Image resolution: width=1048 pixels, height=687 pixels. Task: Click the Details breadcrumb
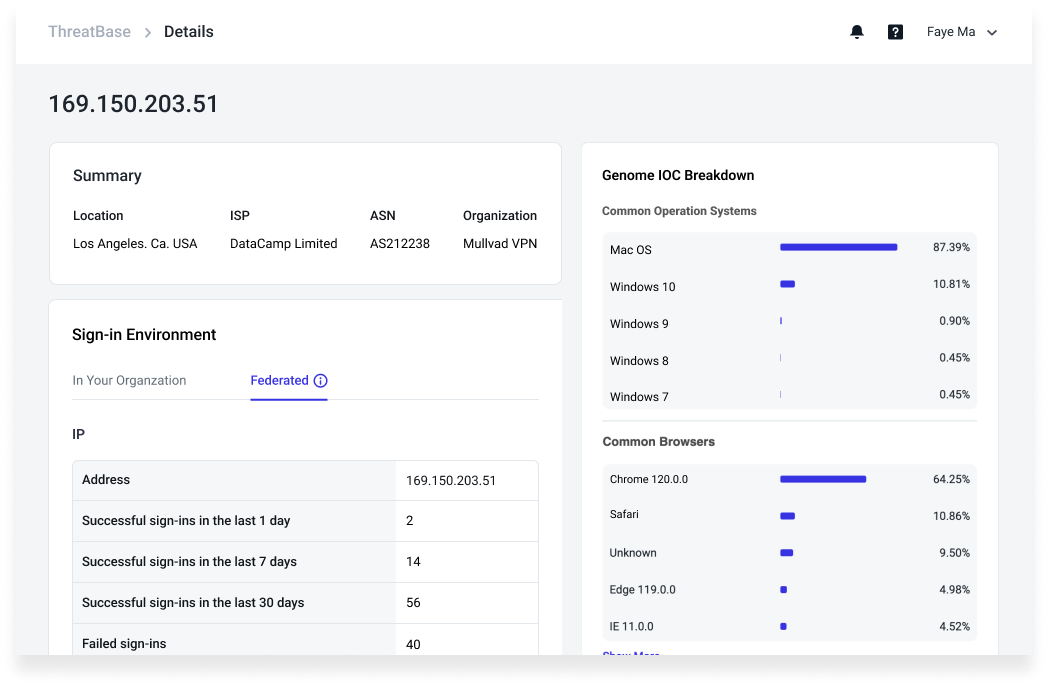(188, 31)
